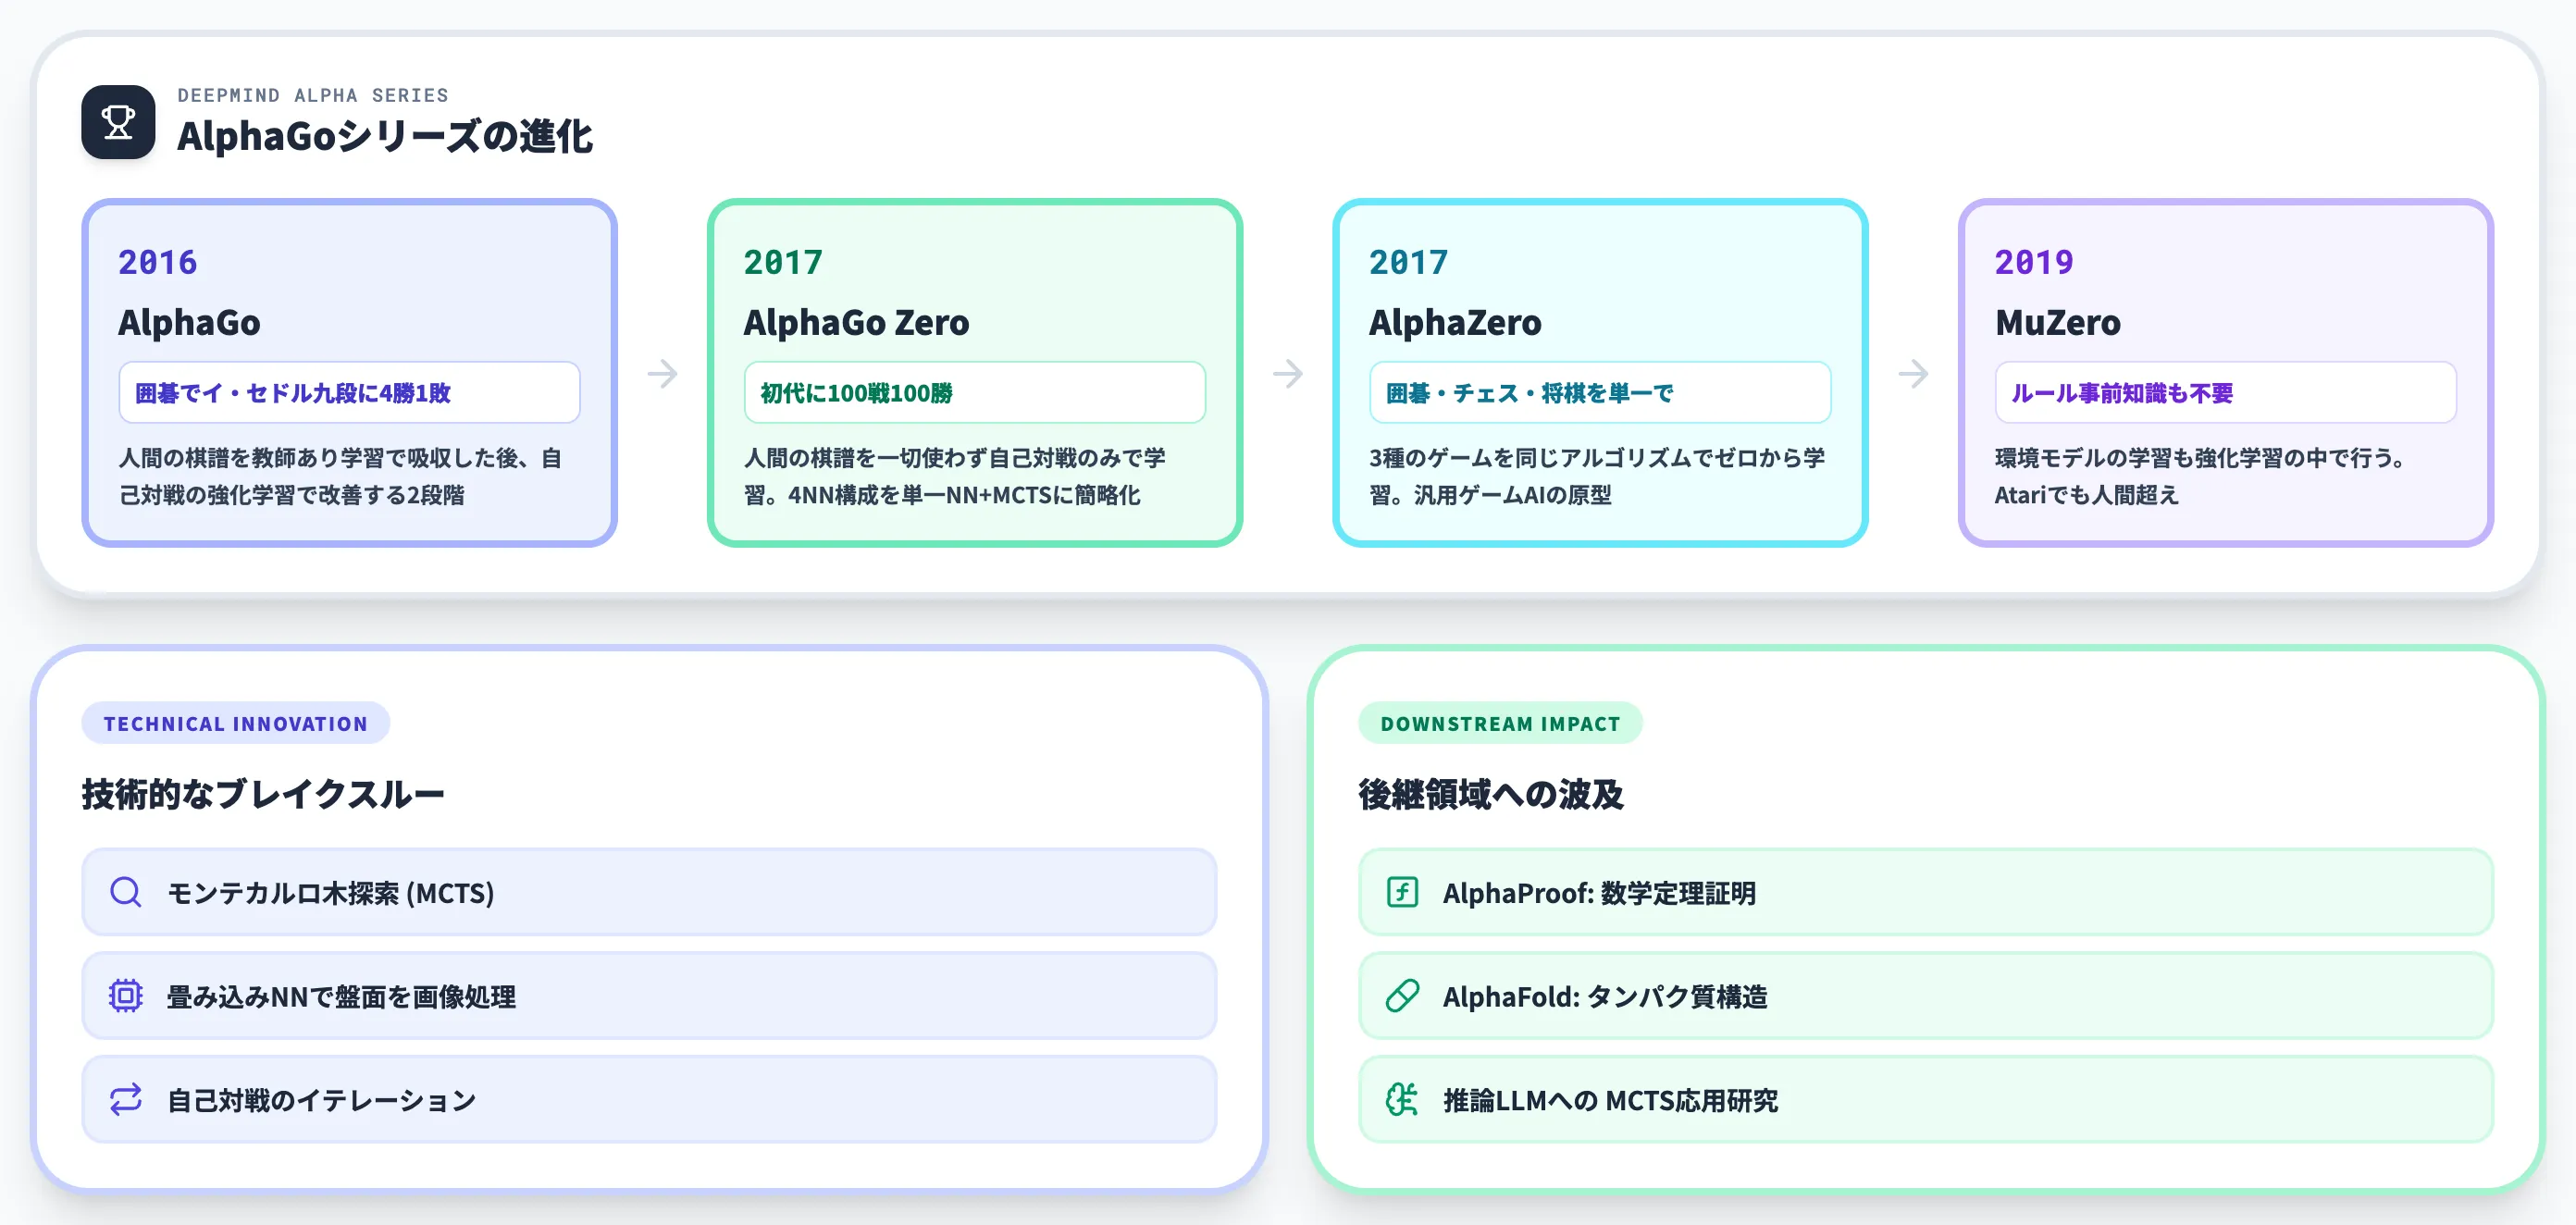Screen dimensions: 2576x1225
Task: Click the TECHNICAL INNOVATION tag
Action: coord(236,723)
